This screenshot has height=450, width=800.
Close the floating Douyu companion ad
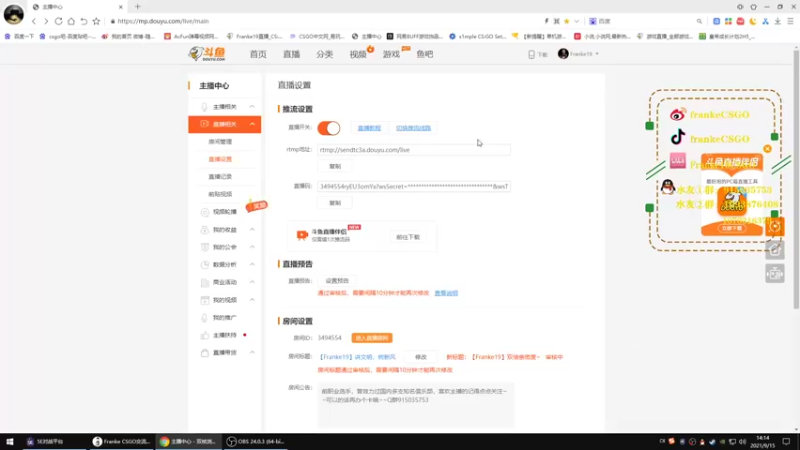coord(767,149)
